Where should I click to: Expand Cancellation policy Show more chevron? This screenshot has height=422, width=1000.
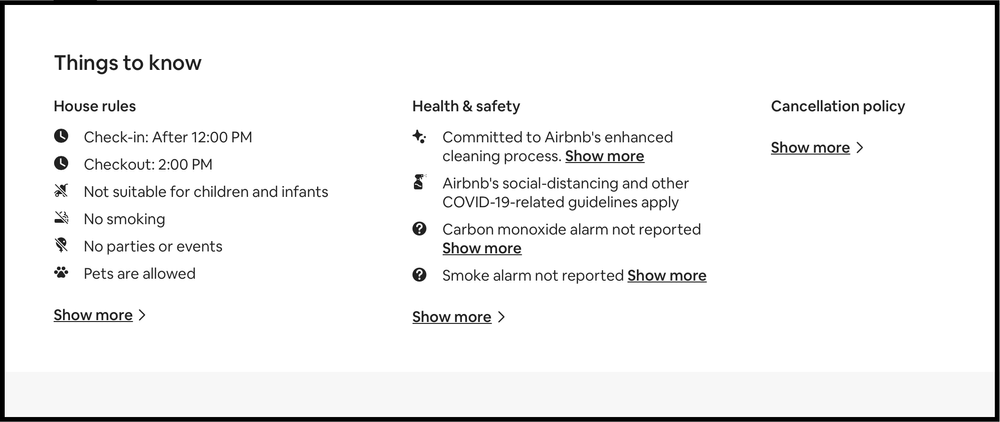[x=859, y=147]
